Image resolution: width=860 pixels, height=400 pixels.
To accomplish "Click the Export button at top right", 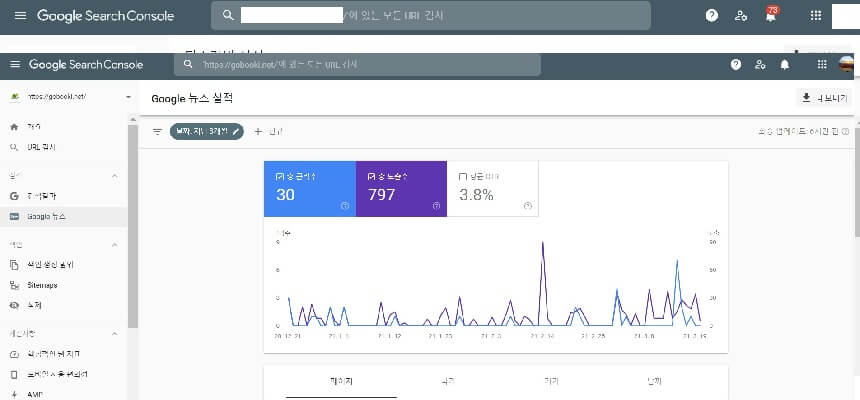I will click(823, 98).
